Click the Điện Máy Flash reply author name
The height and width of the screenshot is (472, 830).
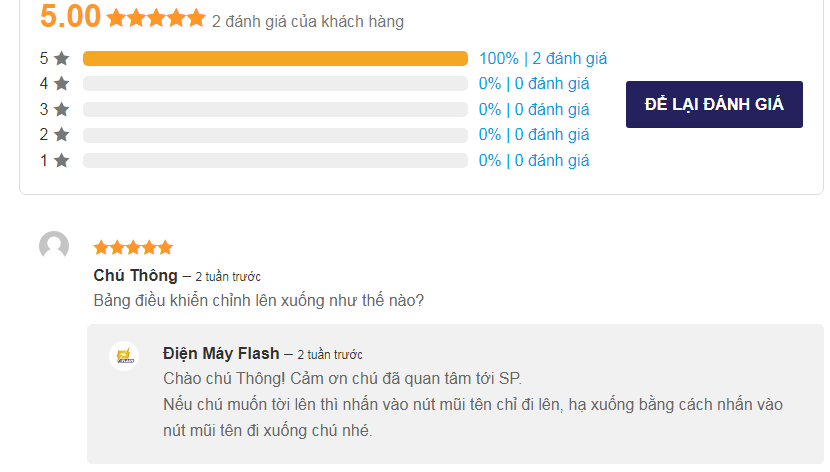221,353
